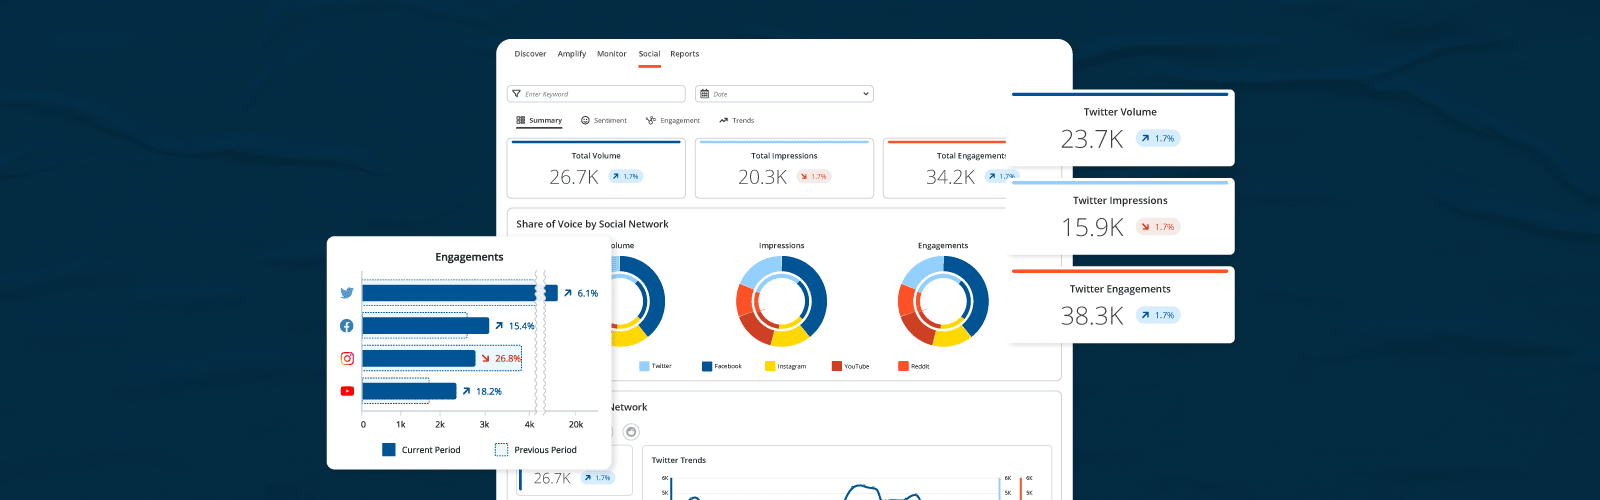The height and width of the screenshot is (500, 1600).
Task: Click the calendar icon in Date field
Action: [x=704, y=94]
